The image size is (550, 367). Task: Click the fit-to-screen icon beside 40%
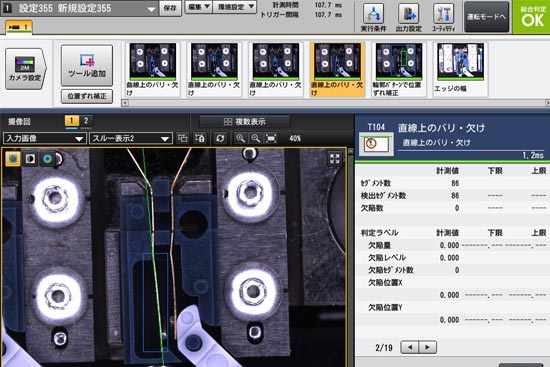(271, 138)
